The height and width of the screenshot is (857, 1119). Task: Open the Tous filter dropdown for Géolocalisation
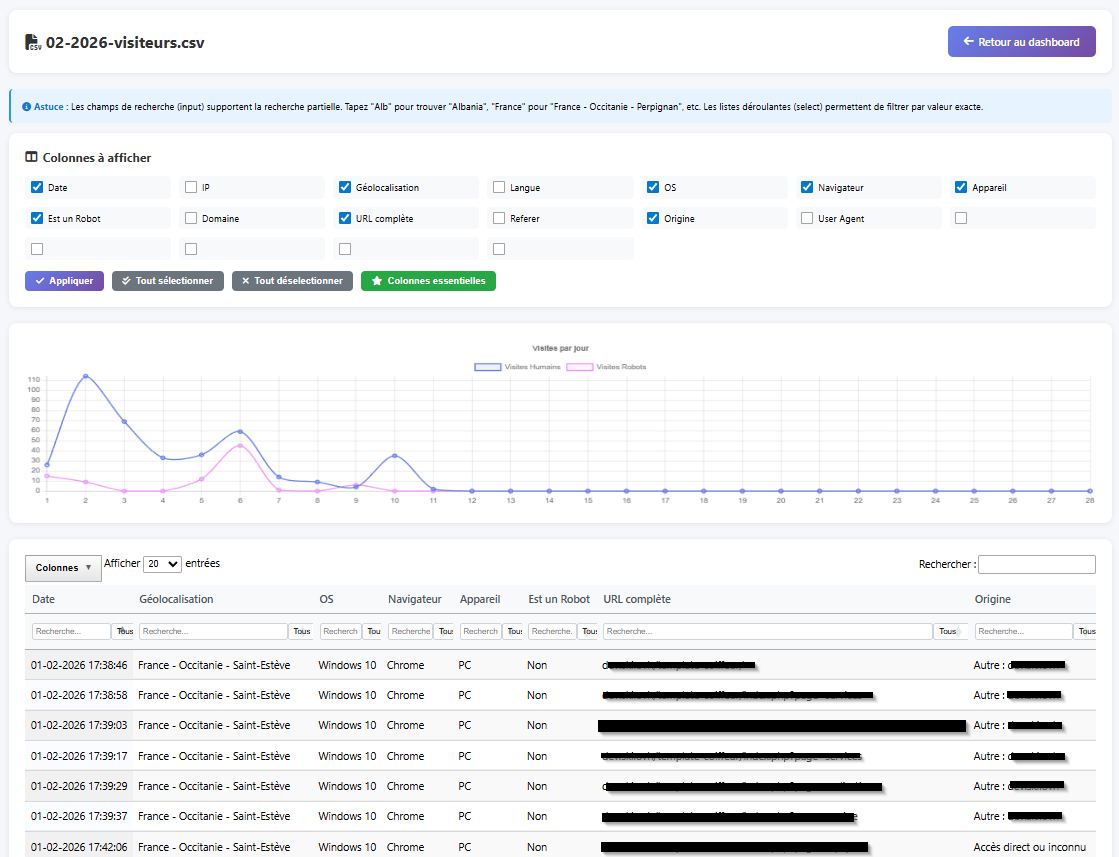[301, 632]
